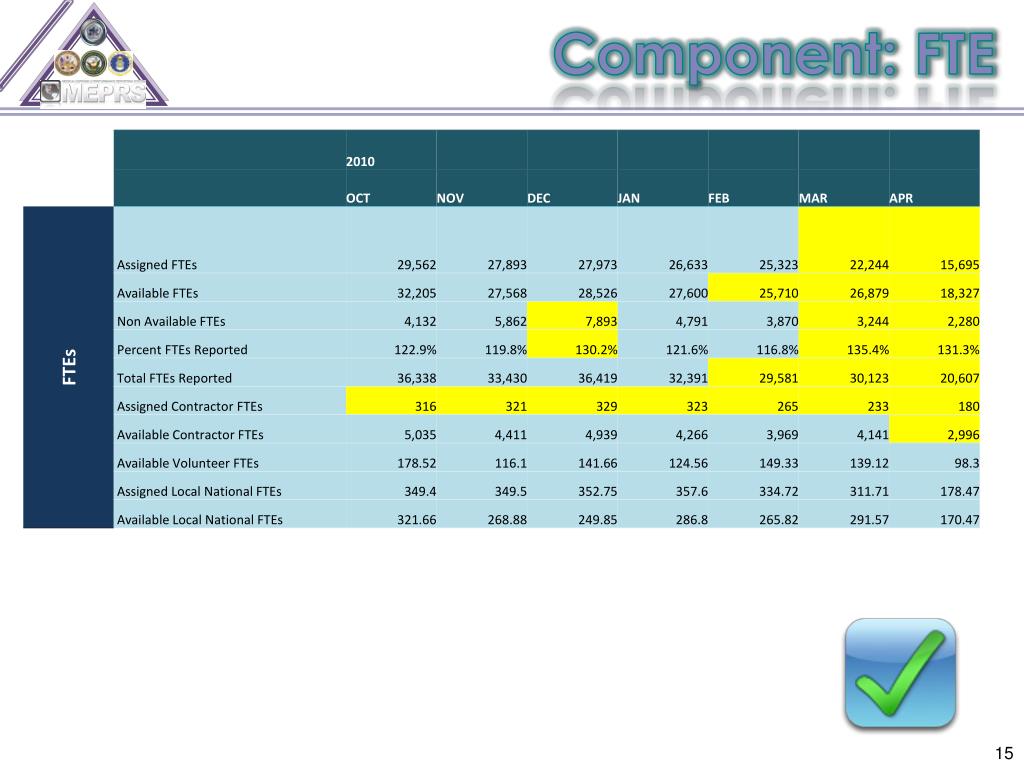Click the cell value 321.66

pos(416,520)
